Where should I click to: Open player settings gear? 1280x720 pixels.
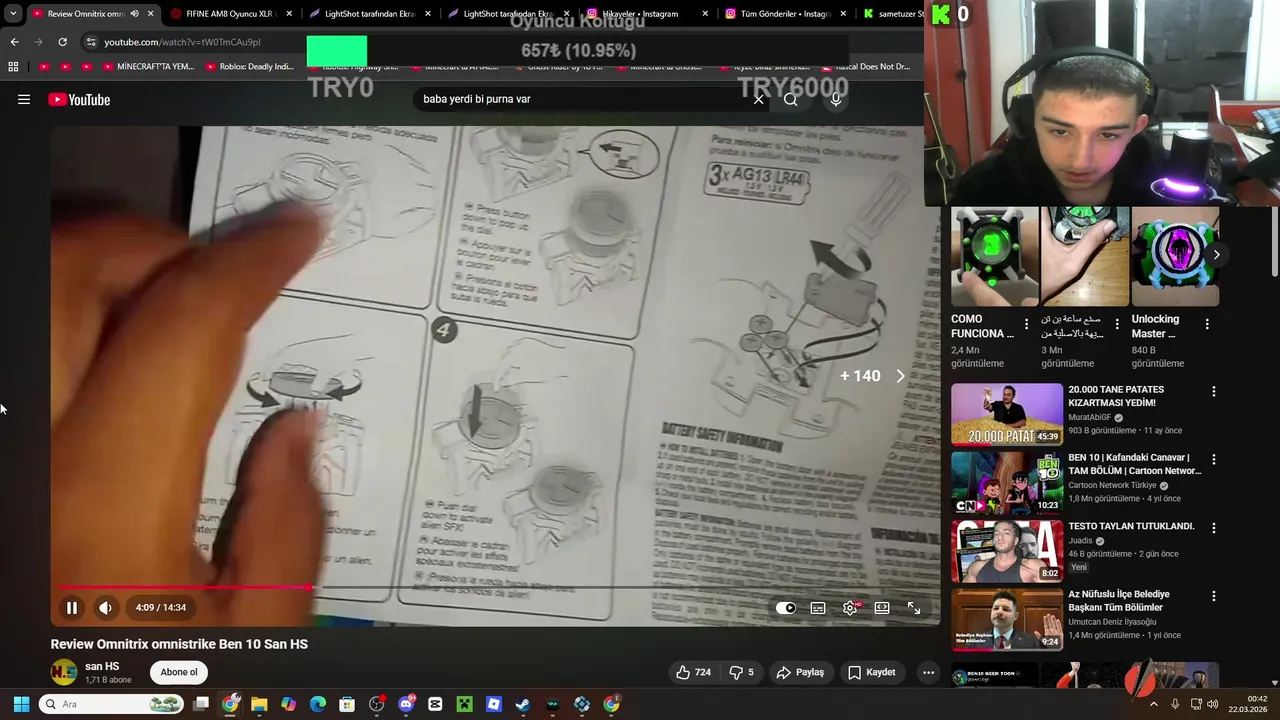click(850, 608)
